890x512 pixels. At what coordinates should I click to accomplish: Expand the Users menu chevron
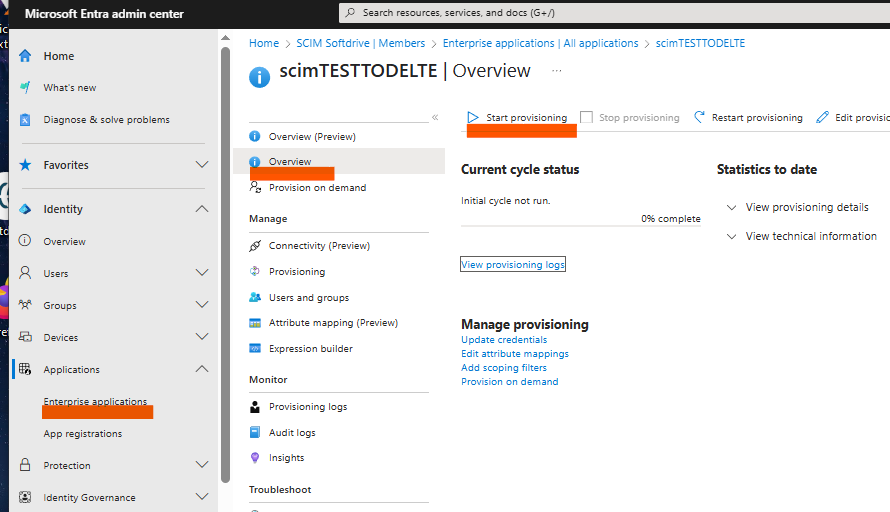coord(201,272)
